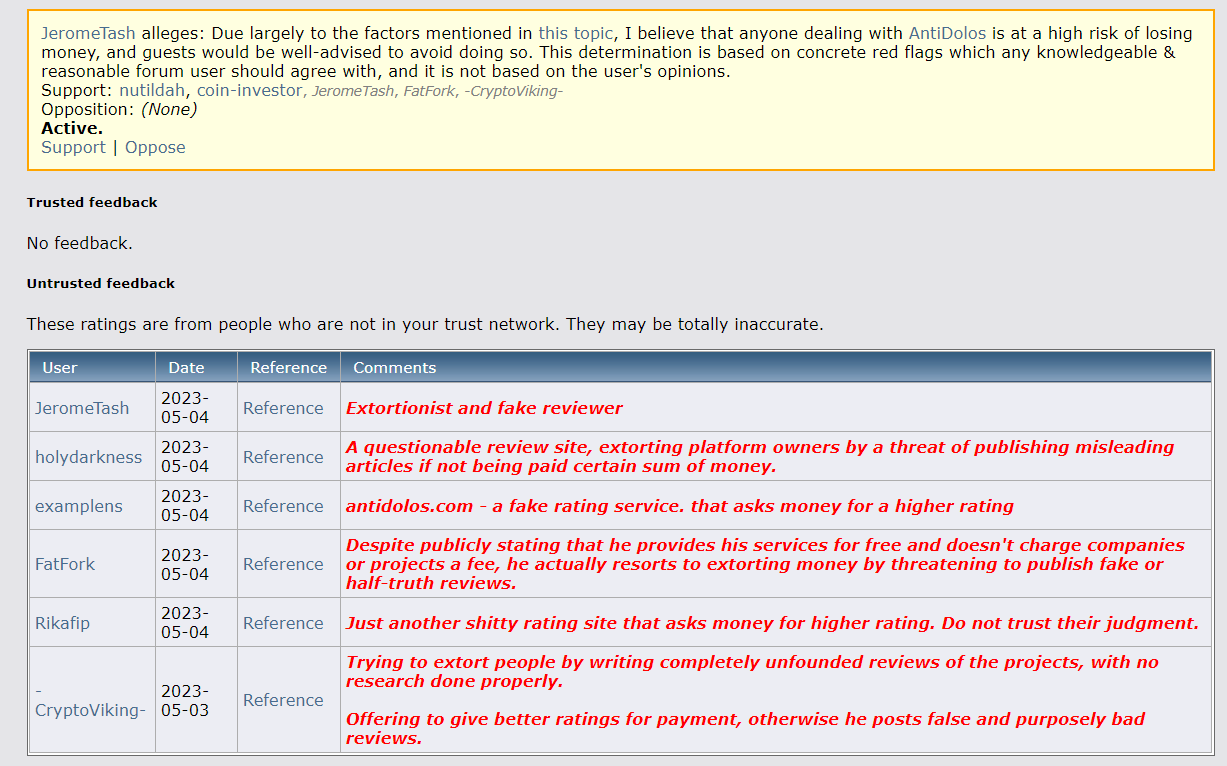The width and height of the screenshot is (1227, 766).
Task: Click examplens's comment about antidolos.com fake rating service
Action: coord(680,506)
